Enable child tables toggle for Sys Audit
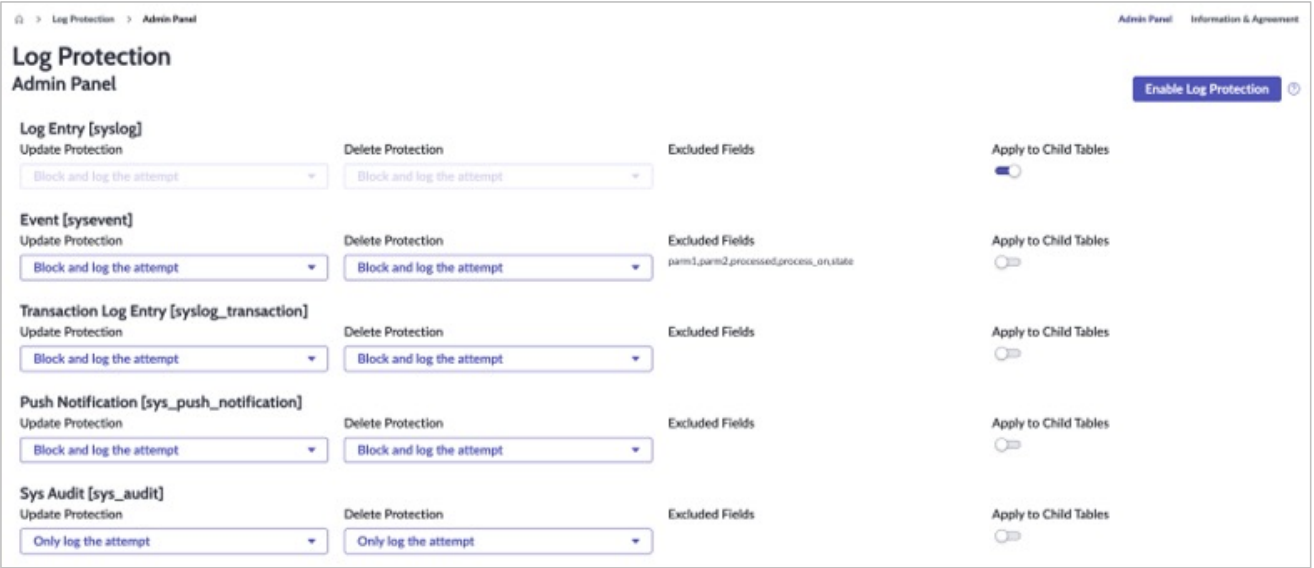 [x=1006, y=537]
